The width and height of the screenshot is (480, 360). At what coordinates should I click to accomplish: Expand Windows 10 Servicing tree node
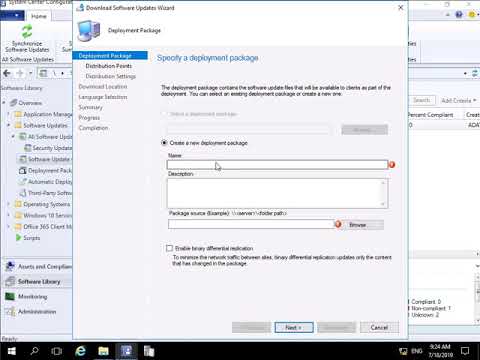(9, 216)
